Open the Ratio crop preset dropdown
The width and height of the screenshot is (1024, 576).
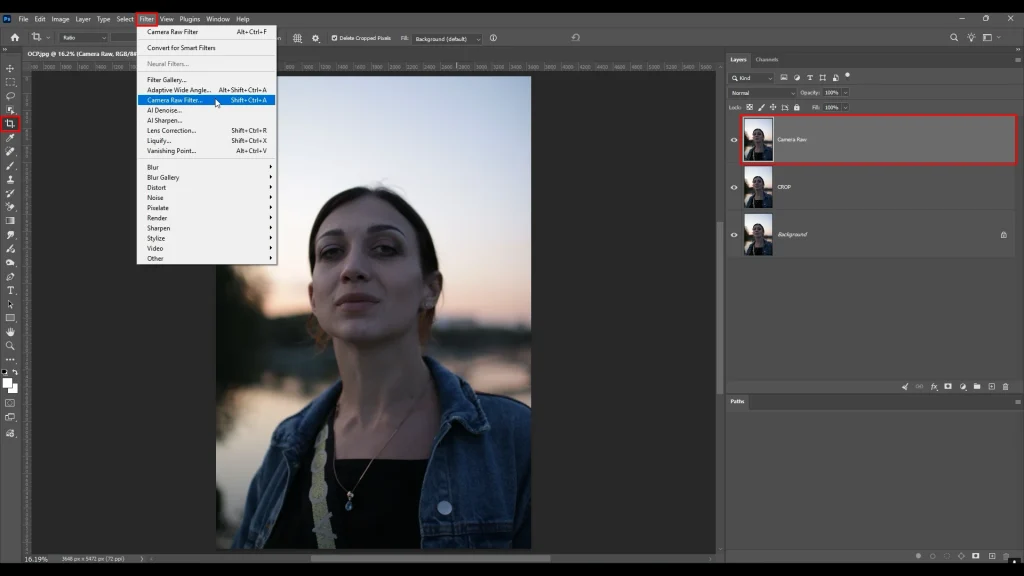click(84, 38)
